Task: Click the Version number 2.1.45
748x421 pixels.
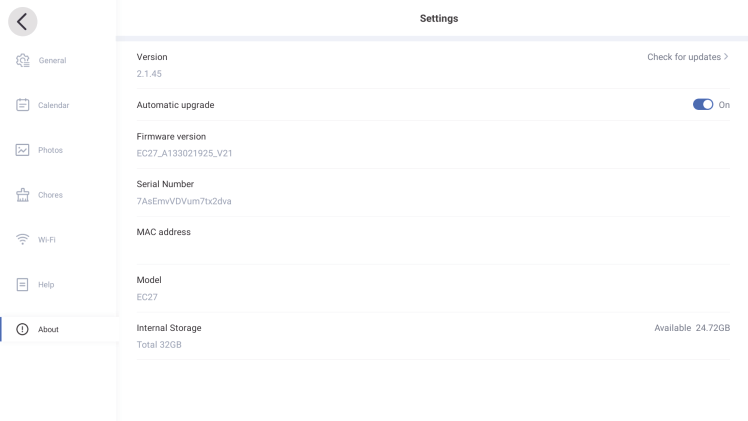Action: coord(149,74)
